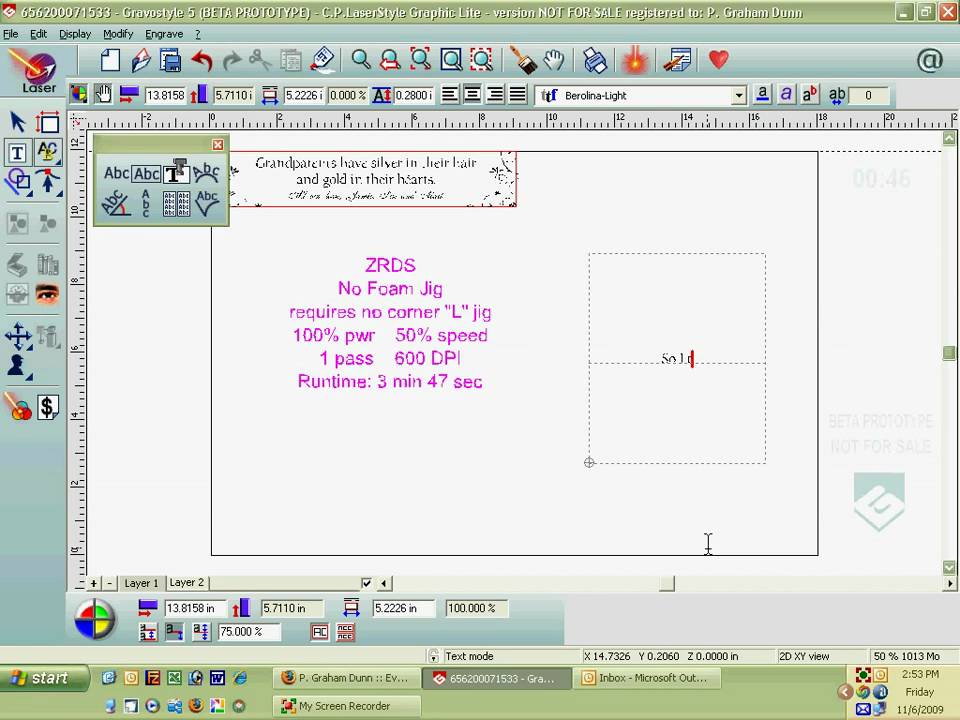The height and width of the screenshot is (720, 960).
Task: Click the Redo arrow icon
Action: coord(231,61)
